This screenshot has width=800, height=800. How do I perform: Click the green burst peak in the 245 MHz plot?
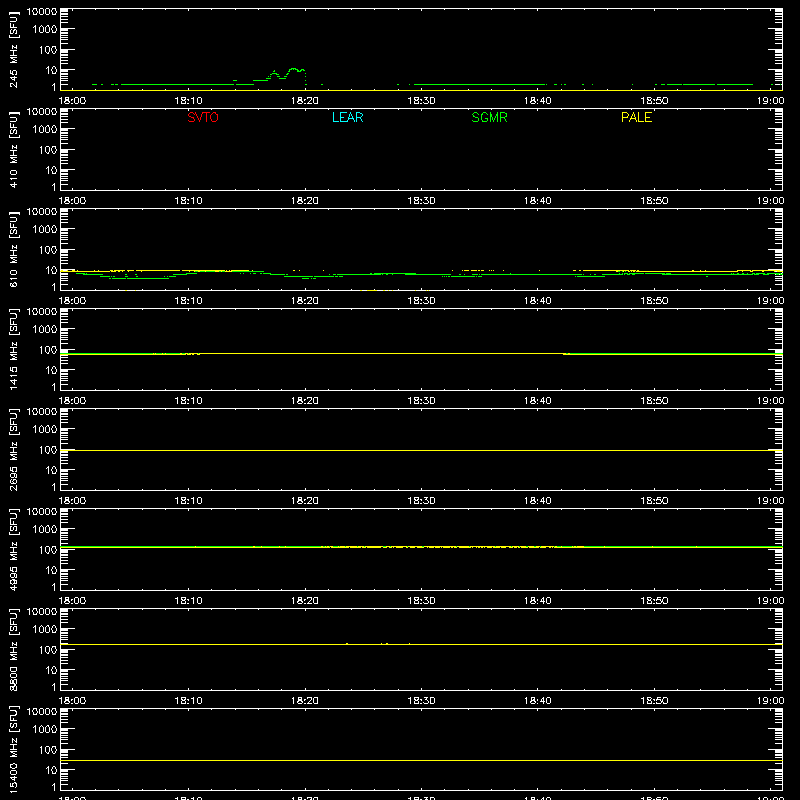coord(294,69)
